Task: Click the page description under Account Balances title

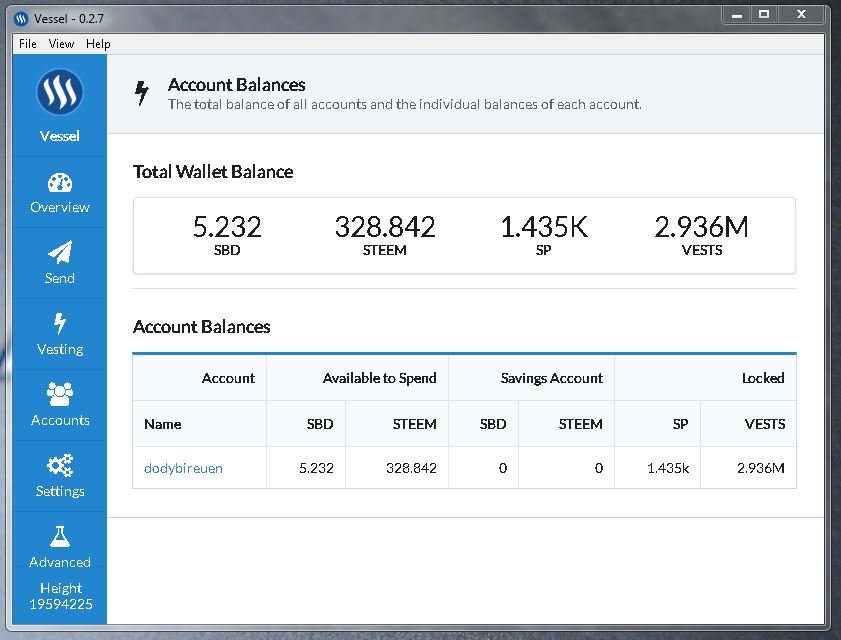Action: tap(404, 104)
